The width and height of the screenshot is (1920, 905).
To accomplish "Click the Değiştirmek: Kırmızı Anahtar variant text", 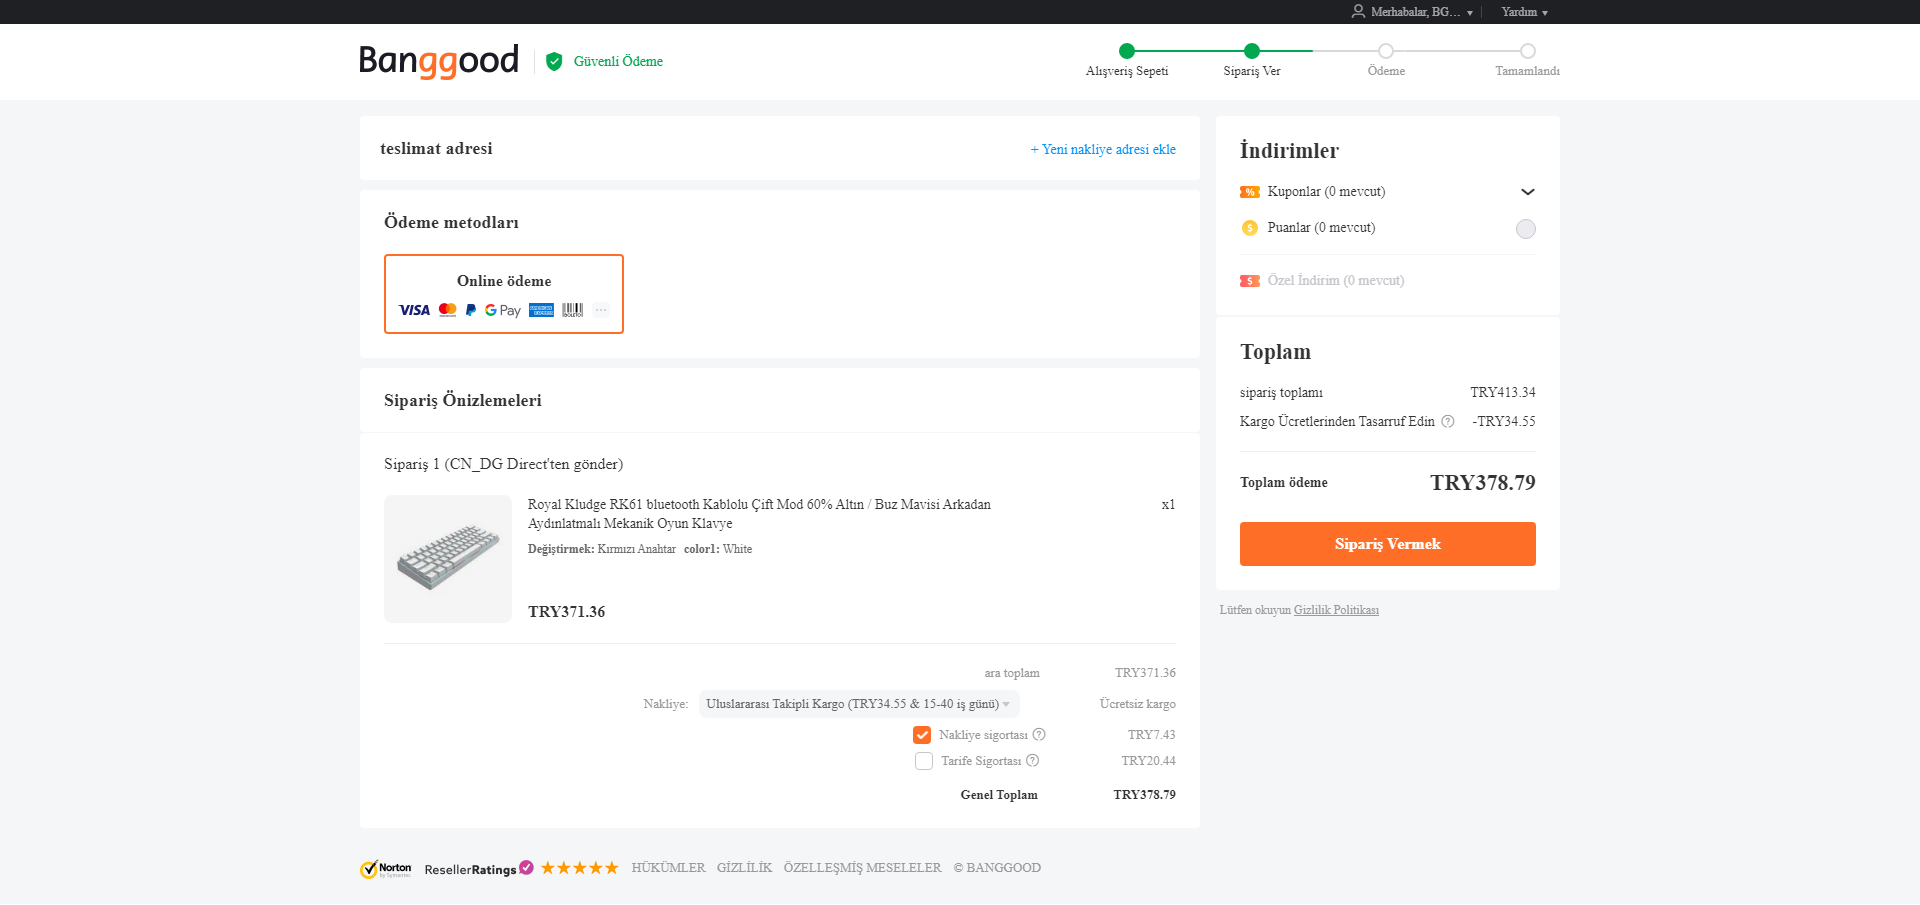I will [x=602, y=549].
